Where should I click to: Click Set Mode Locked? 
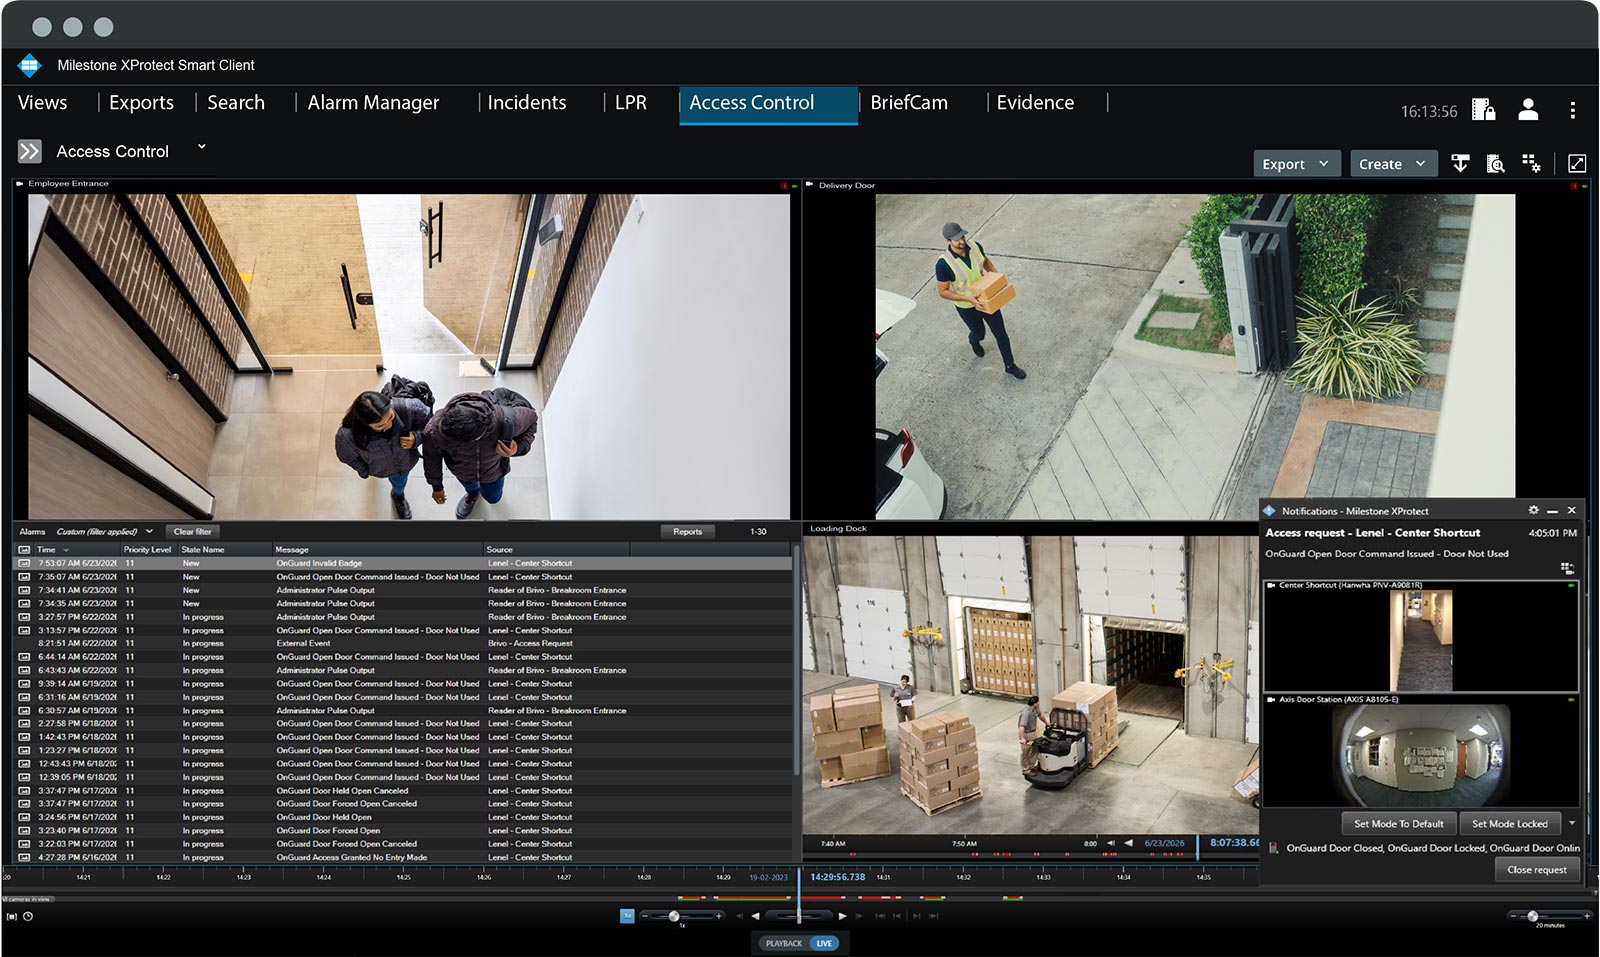click(1509, 824)
